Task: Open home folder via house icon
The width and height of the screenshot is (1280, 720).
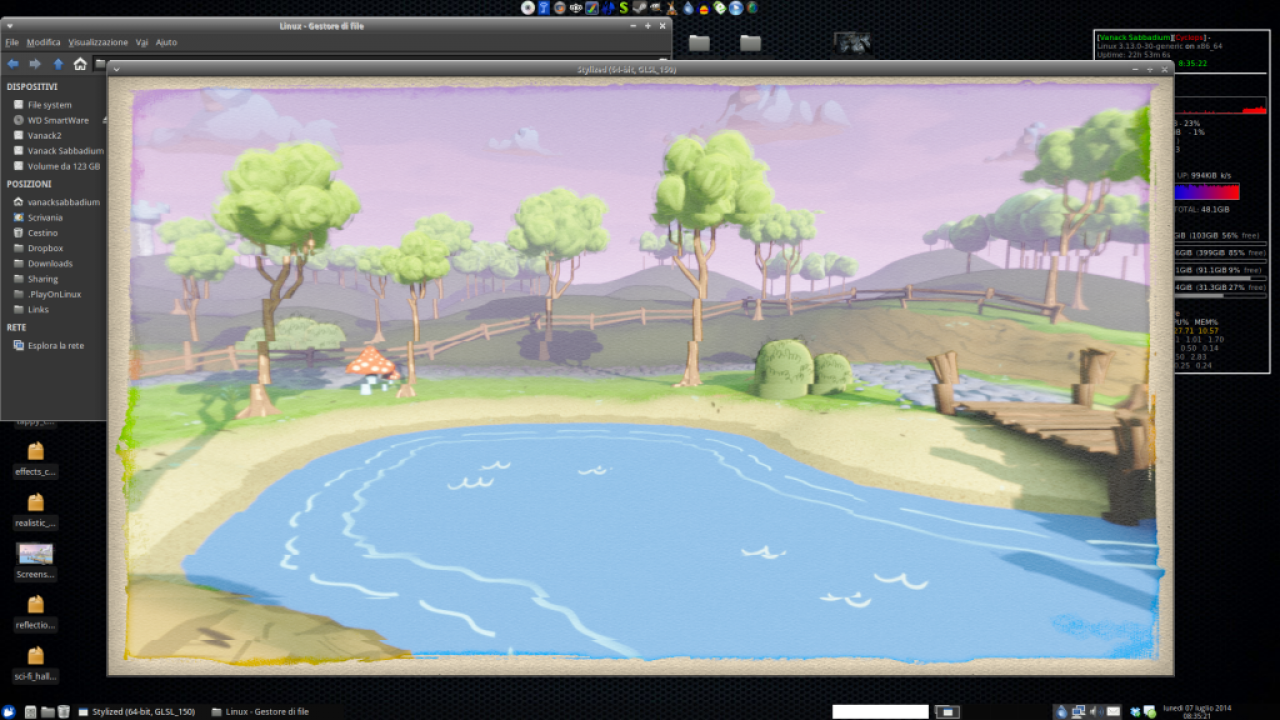Action: (x=80, y=64)
